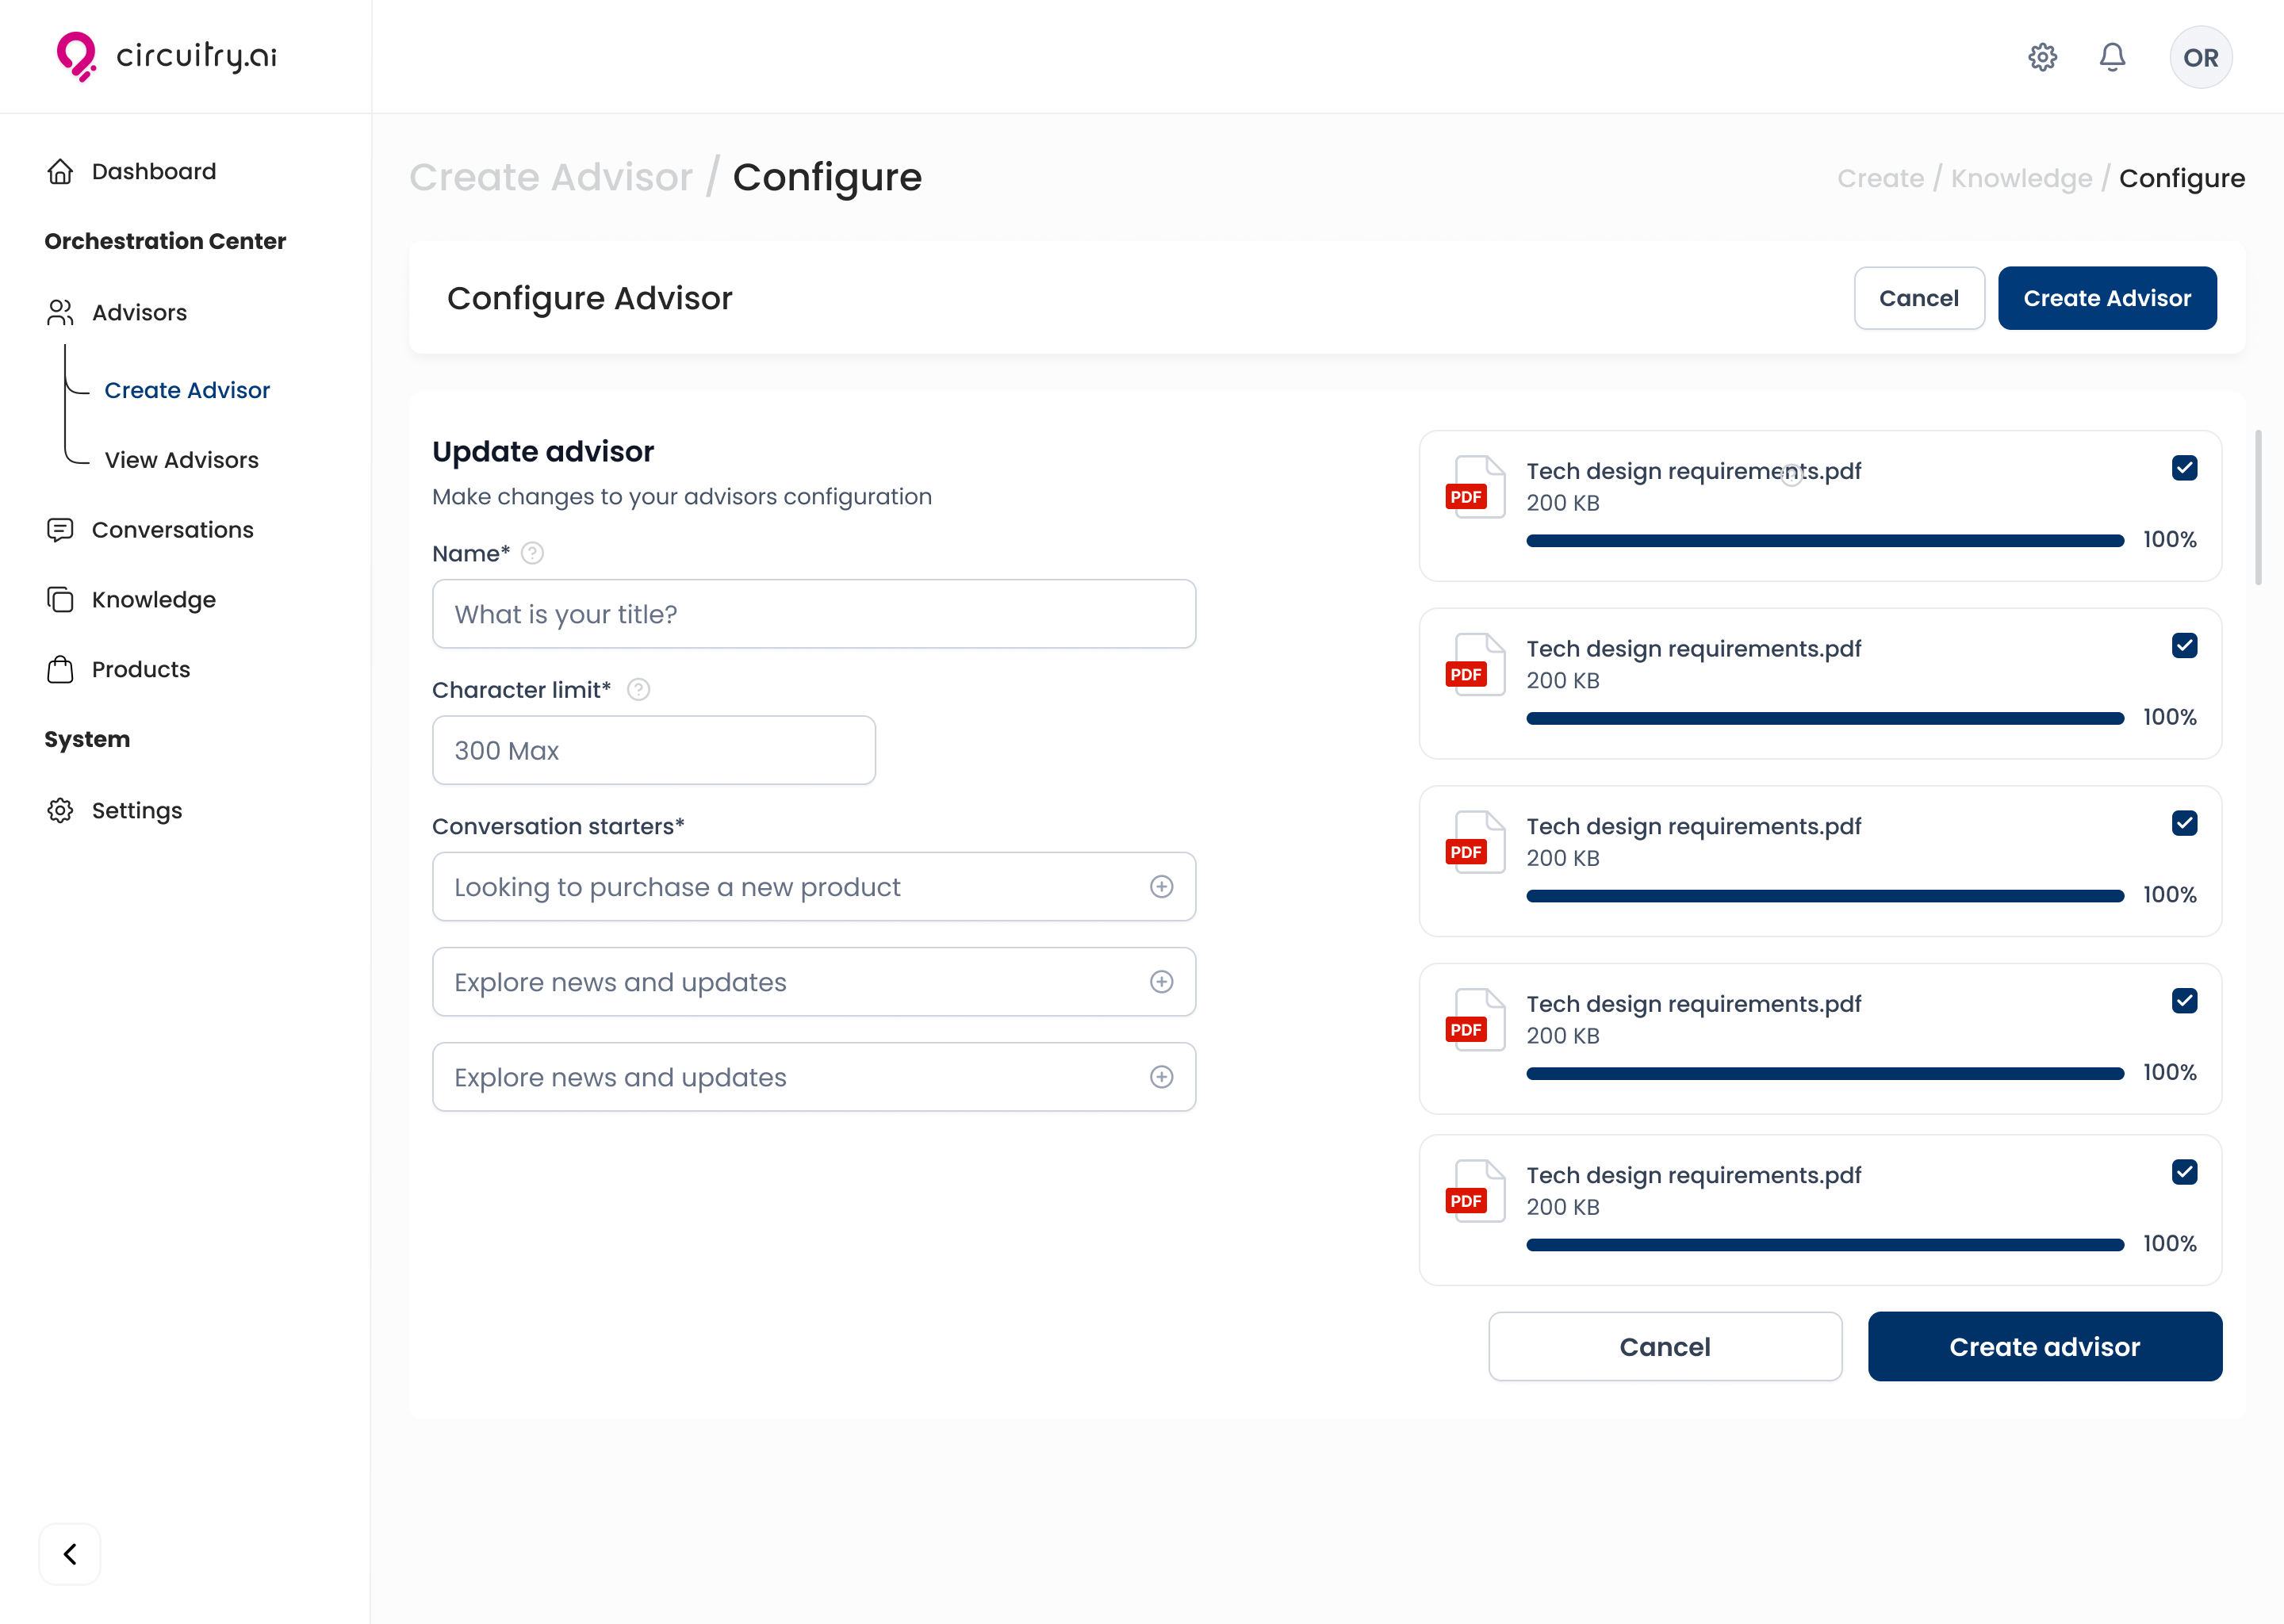The width and height of the screenshot is (2284, 1624).
Task: Select View Advisors in sidebar tree
Action: coord(181,460)
